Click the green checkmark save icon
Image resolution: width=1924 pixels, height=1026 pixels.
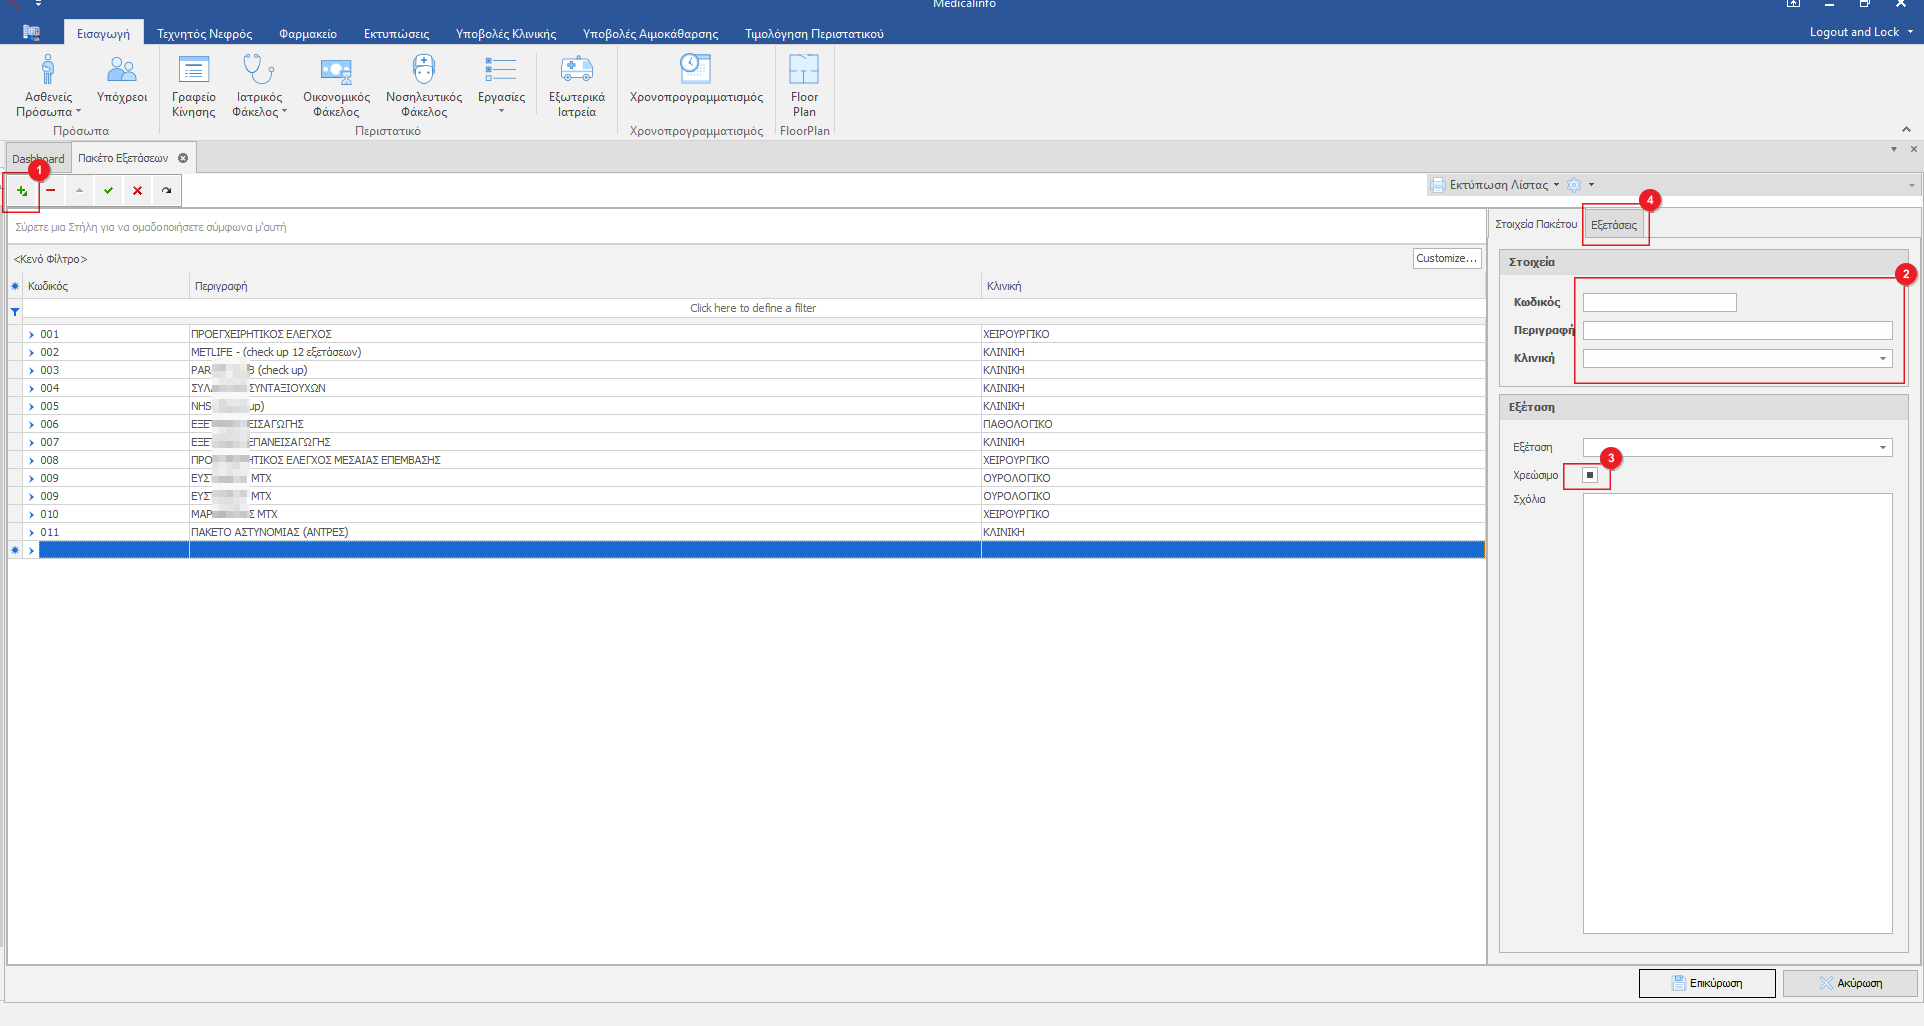coord(108,191)
